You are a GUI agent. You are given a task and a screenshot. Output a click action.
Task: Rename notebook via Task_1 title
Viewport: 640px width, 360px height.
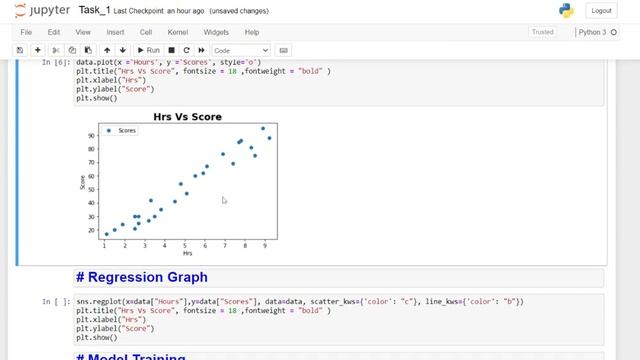94,10
